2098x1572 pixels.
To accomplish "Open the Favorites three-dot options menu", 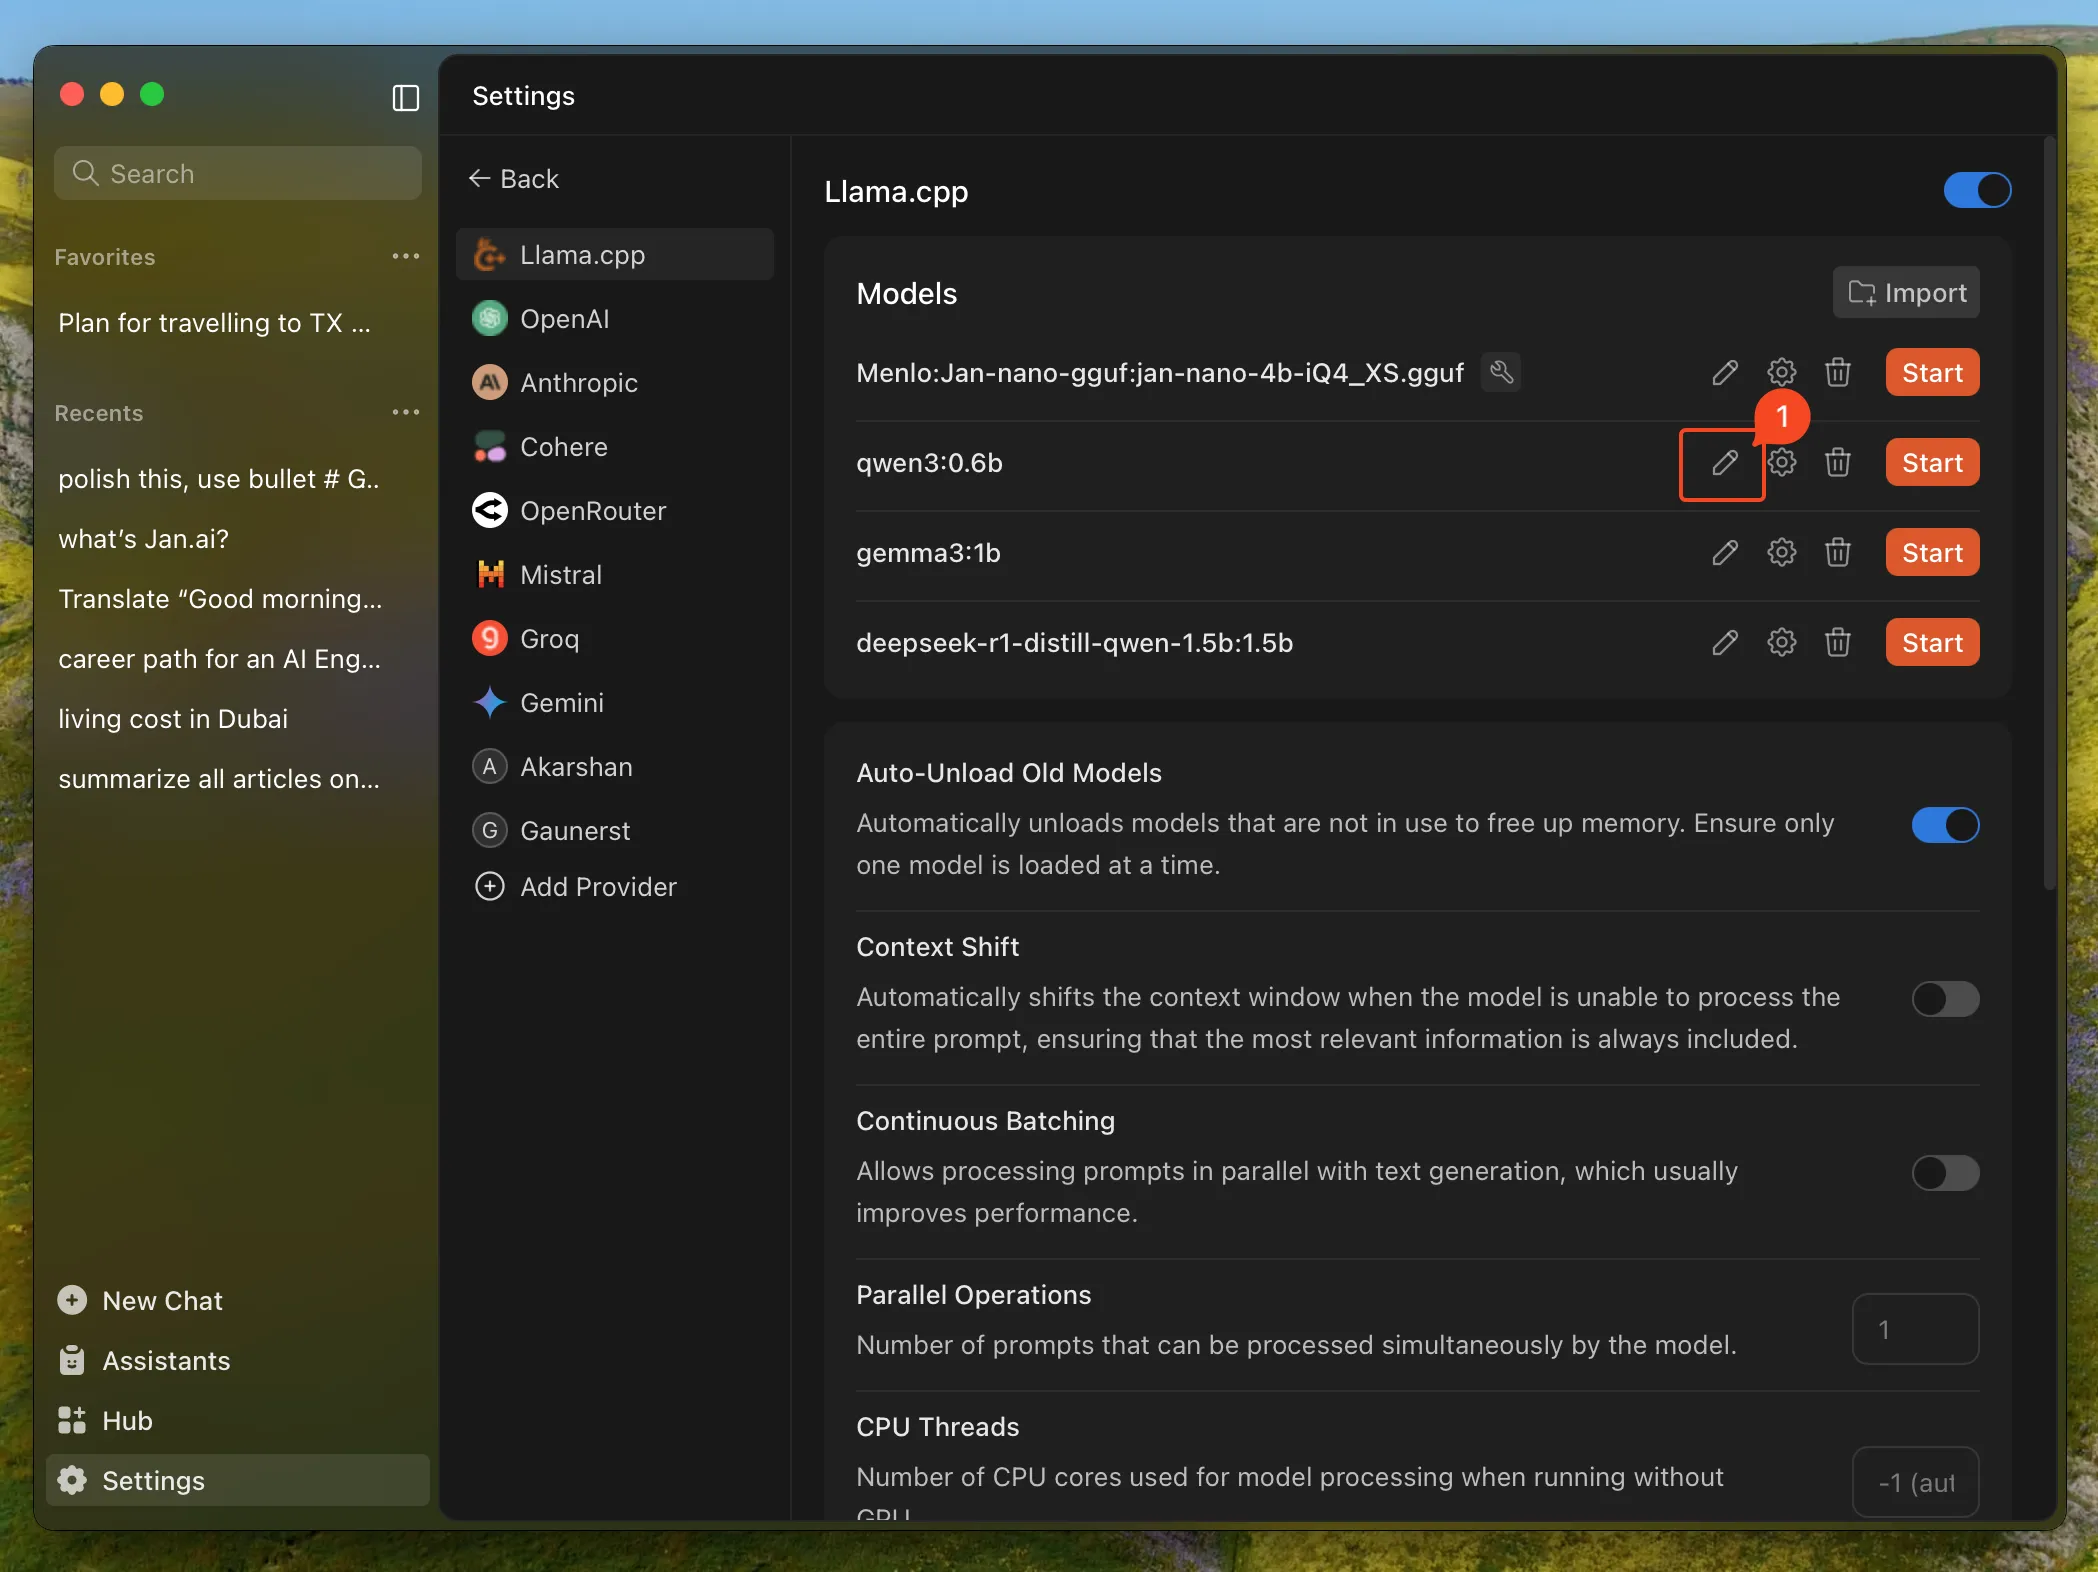I will tap(405, 257).
